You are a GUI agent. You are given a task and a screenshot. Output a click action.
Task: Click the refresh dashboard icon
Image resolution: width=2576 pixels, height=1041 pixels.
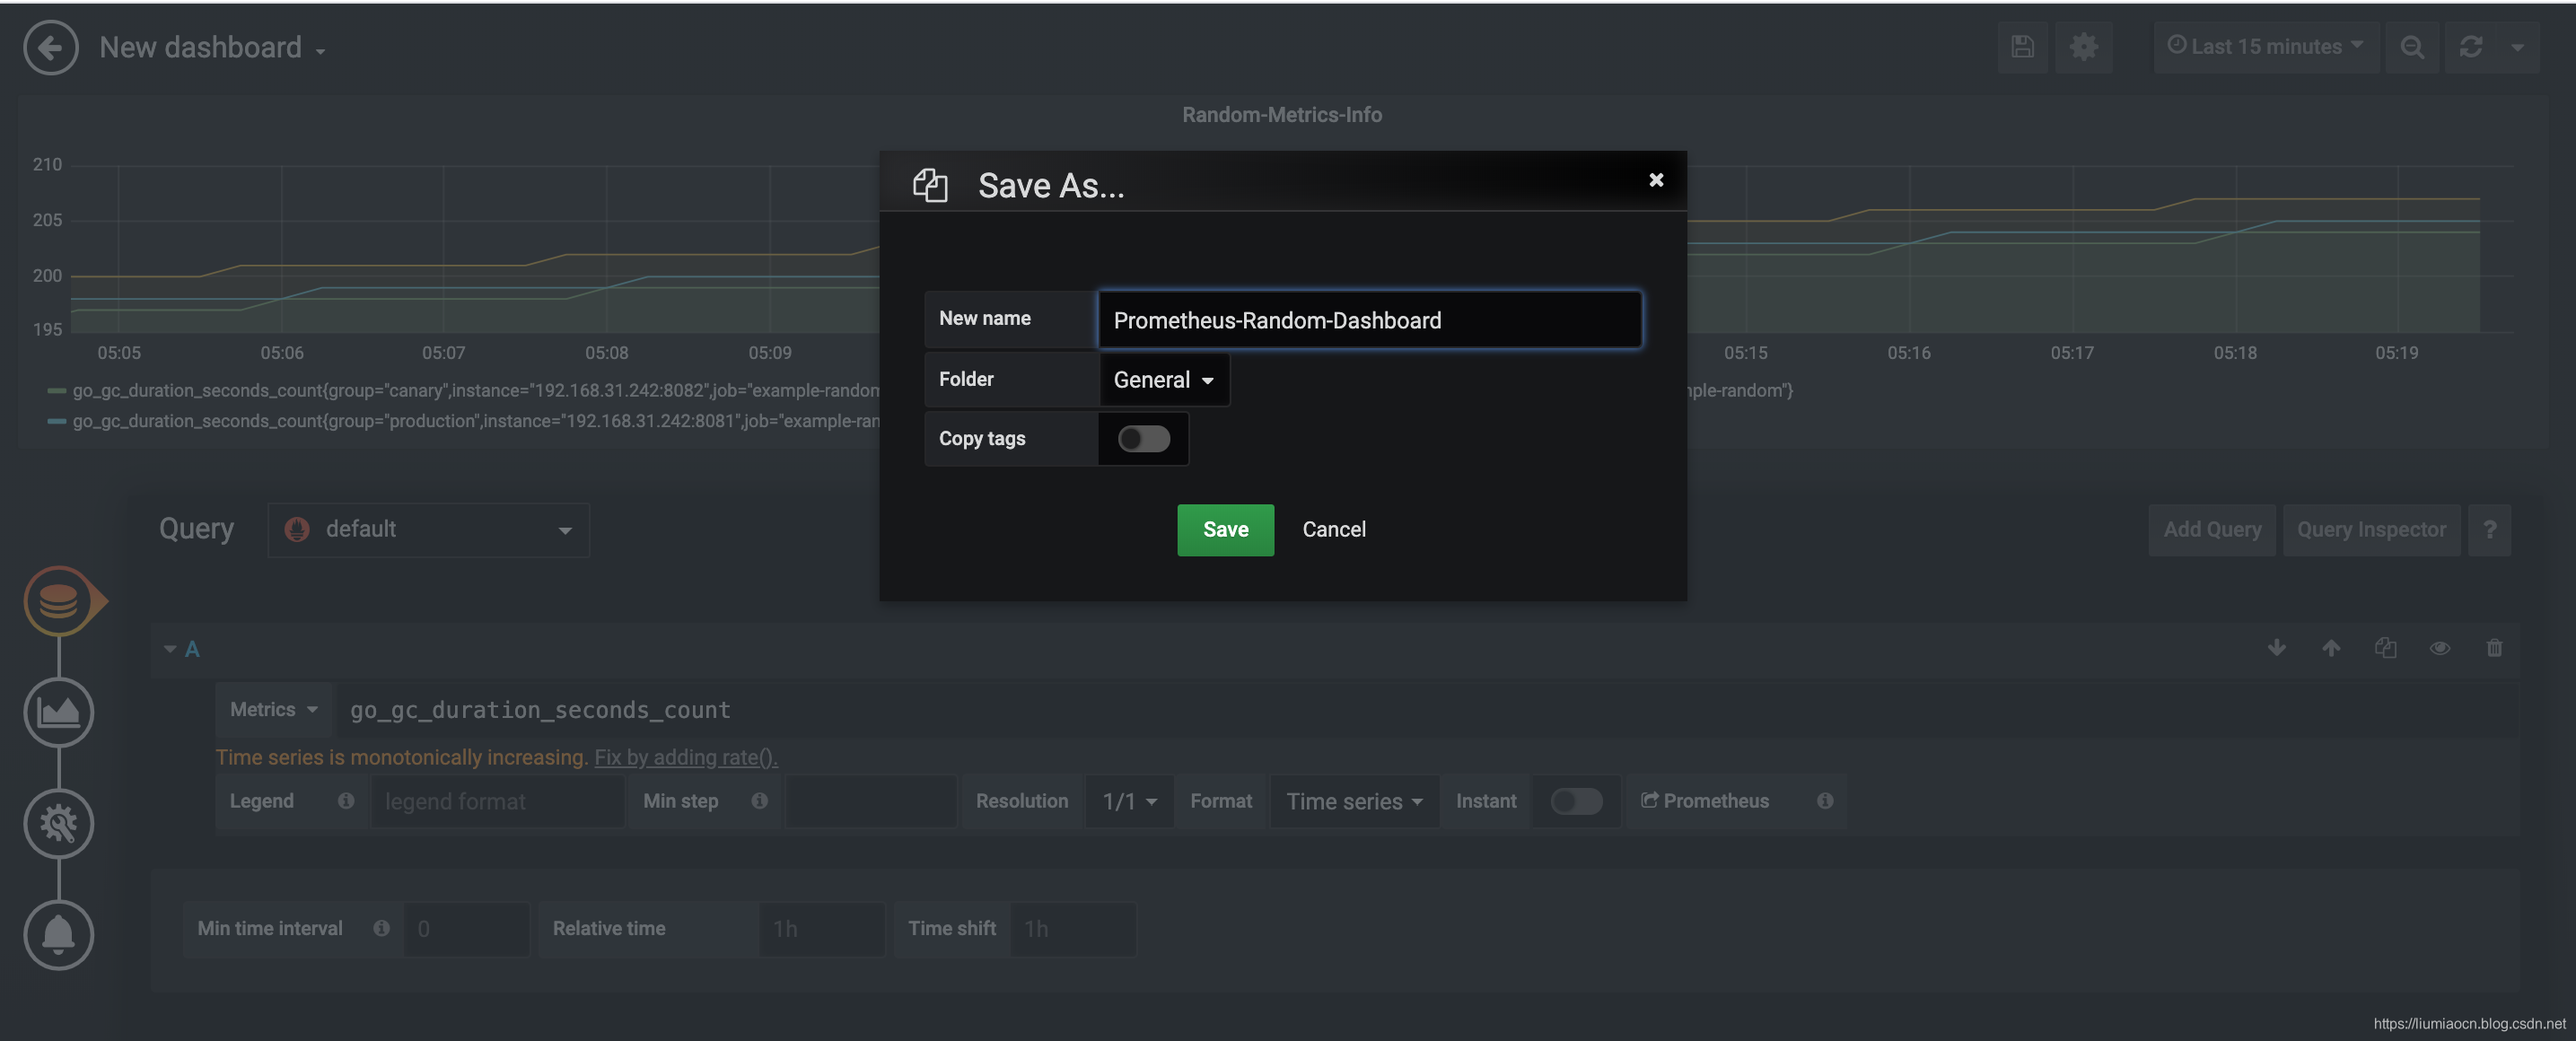2470,47
